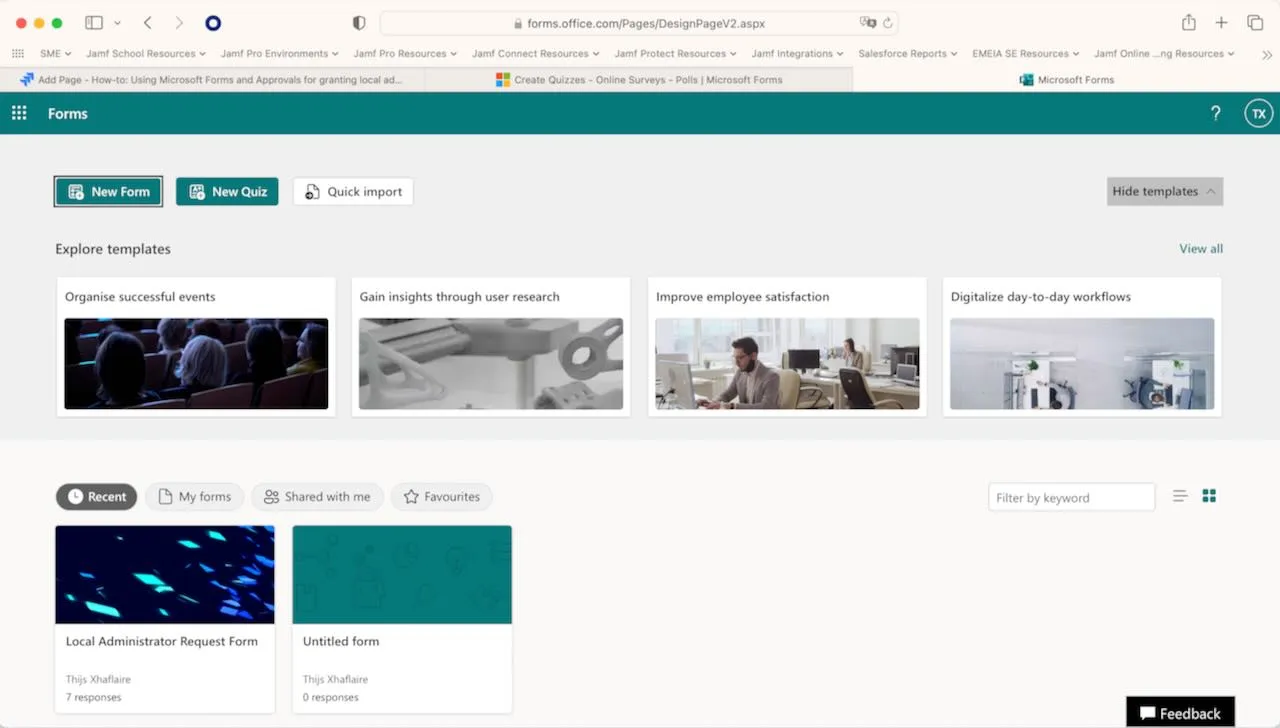Expand the Salesforce Reports bookmarks menu

click(x=907, y=53)
